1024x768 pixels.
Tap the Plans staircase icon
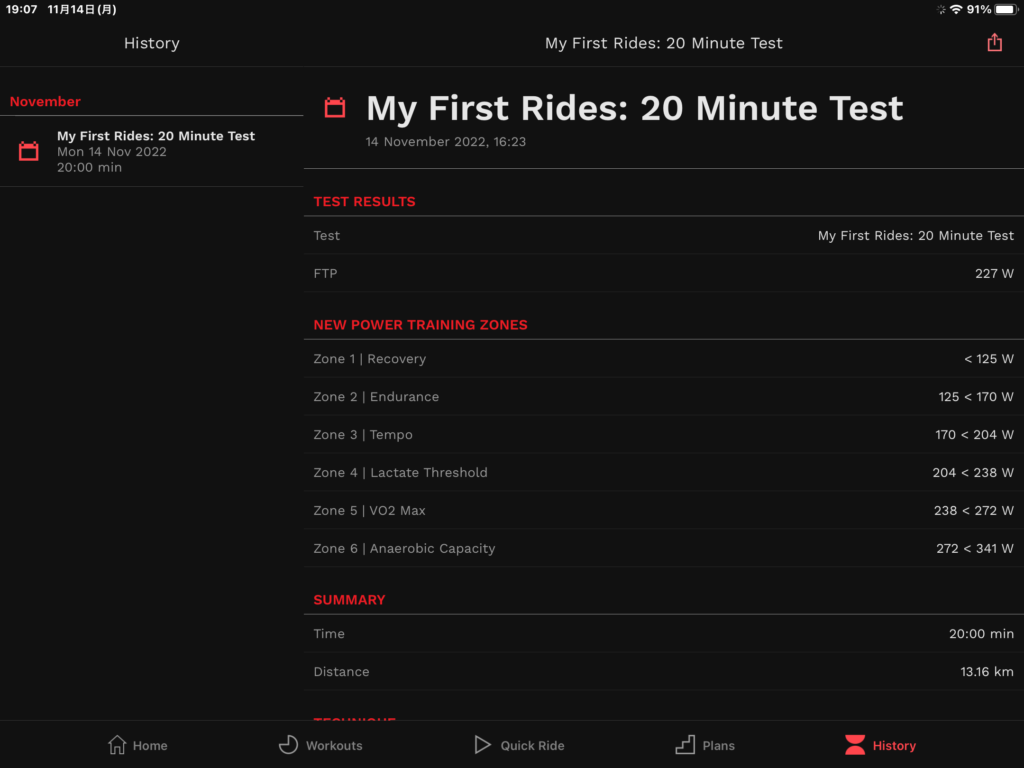coord(685,745)
